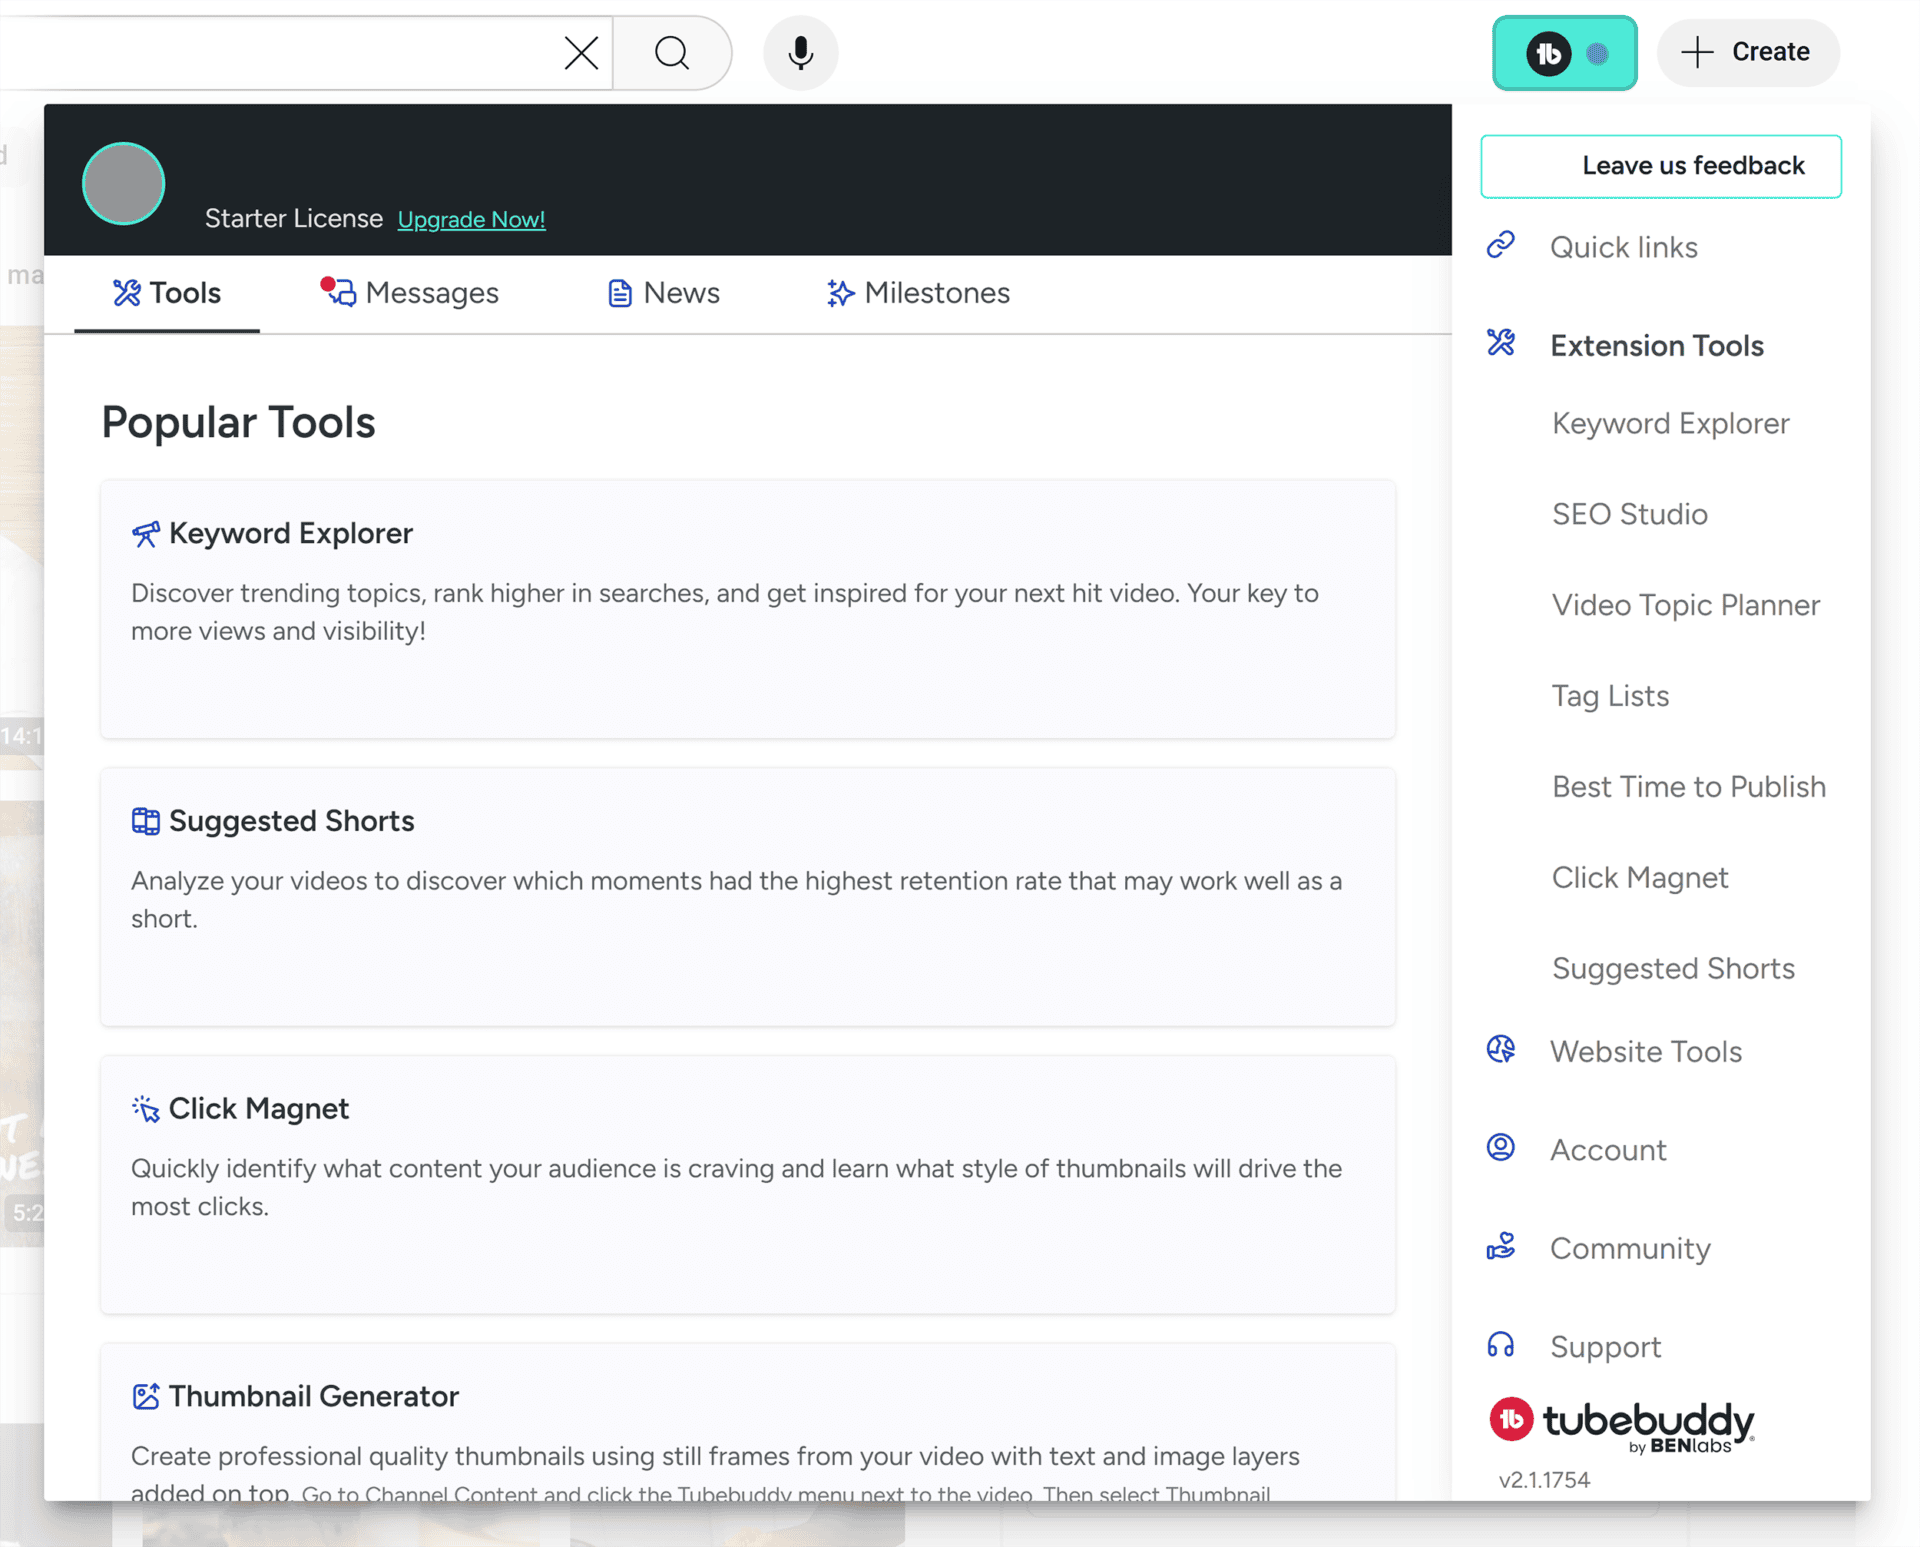Click Leave us feedback button

pyautogui.click(x=1661, y=166)
